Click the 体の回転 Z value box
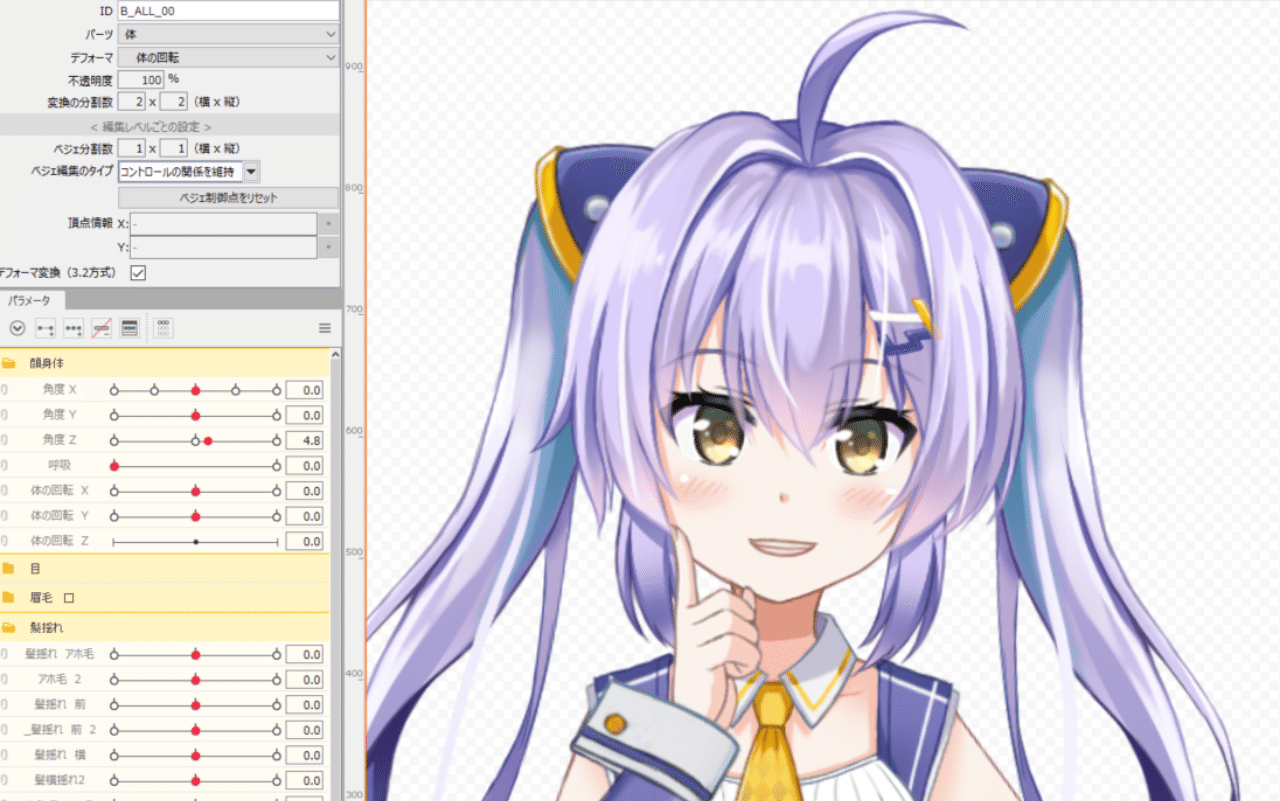The width and height of the screenshot is (1280, 801). coord(304,541)
